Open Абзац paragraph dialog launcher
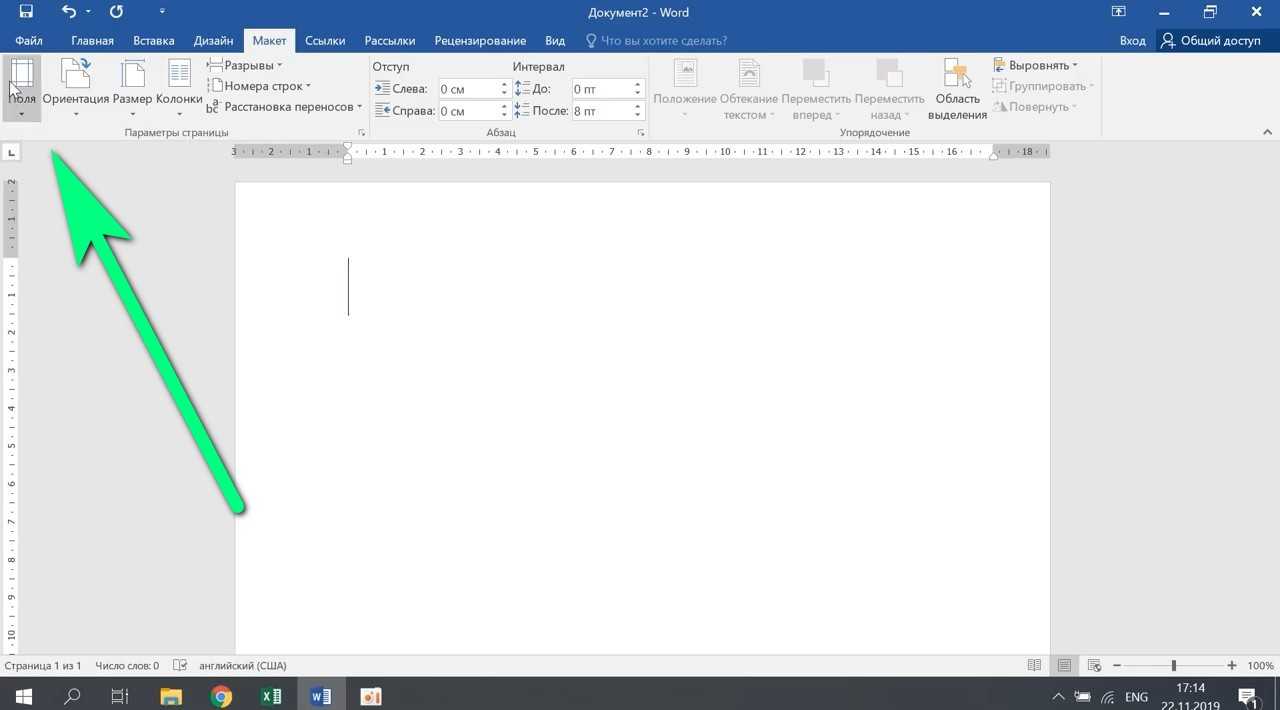This screenshot has width=1280, height=710. coord(640,133)
